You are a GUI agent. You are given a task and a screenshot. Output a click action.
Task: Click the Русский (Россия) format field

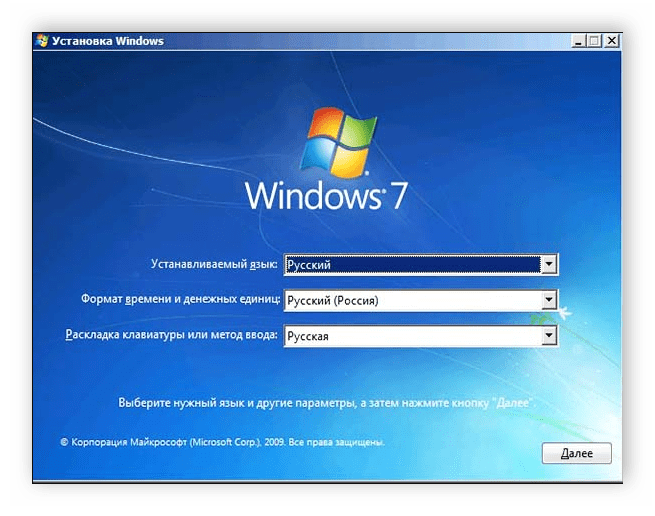click(x=421, y=300)
